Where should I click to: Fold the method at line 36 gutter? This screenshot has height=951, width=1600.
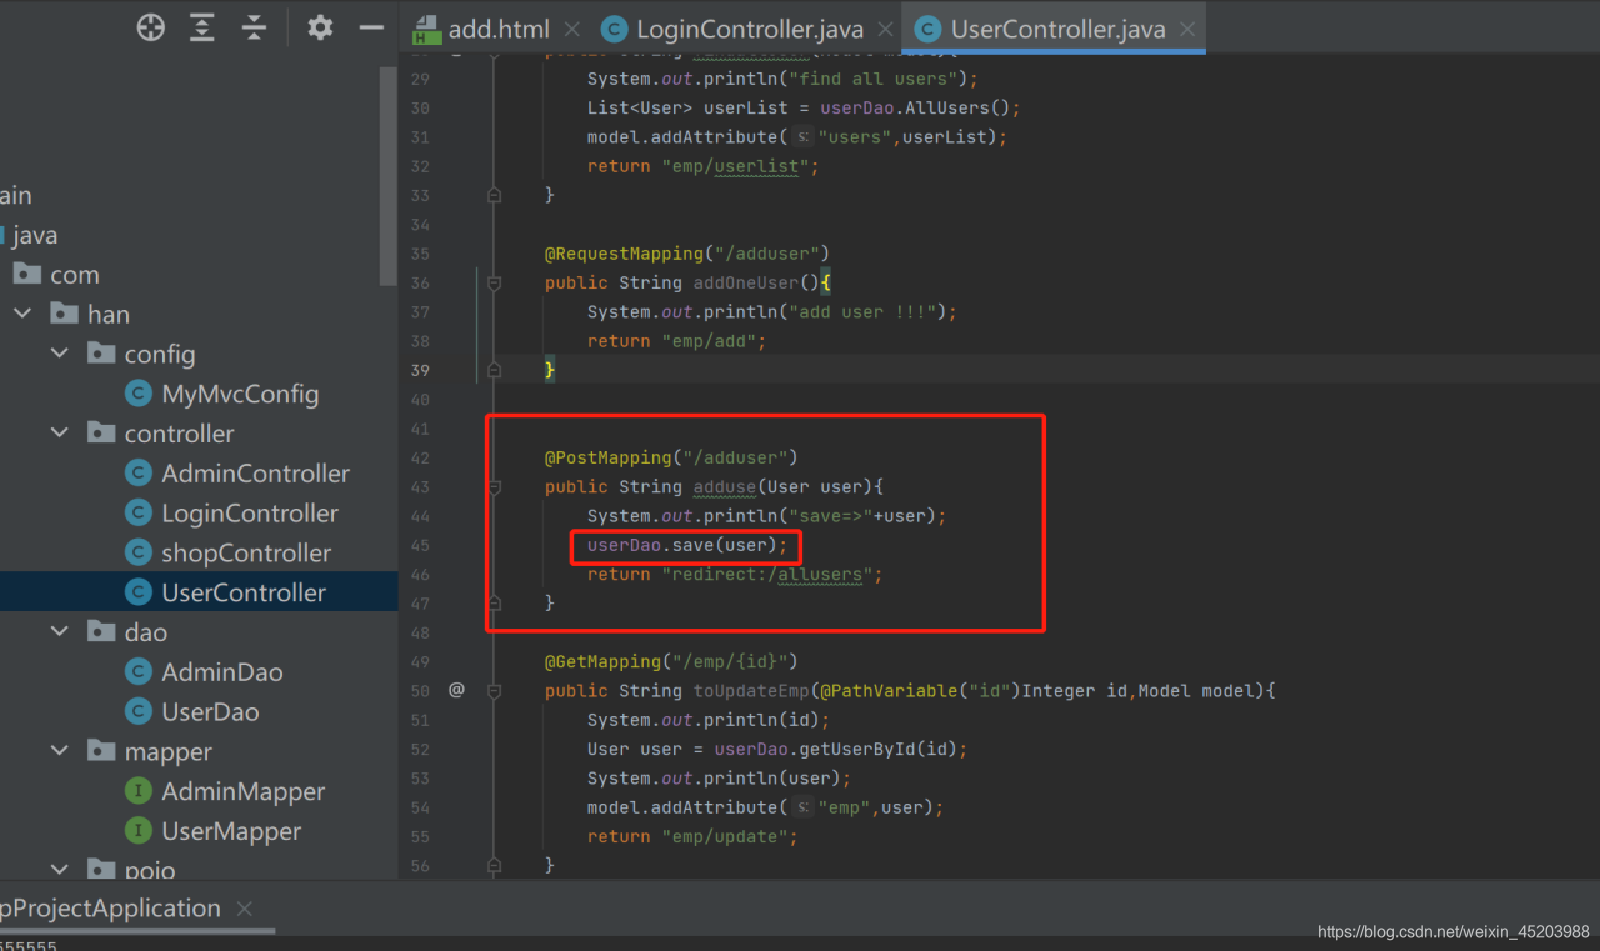click(494, 283)
